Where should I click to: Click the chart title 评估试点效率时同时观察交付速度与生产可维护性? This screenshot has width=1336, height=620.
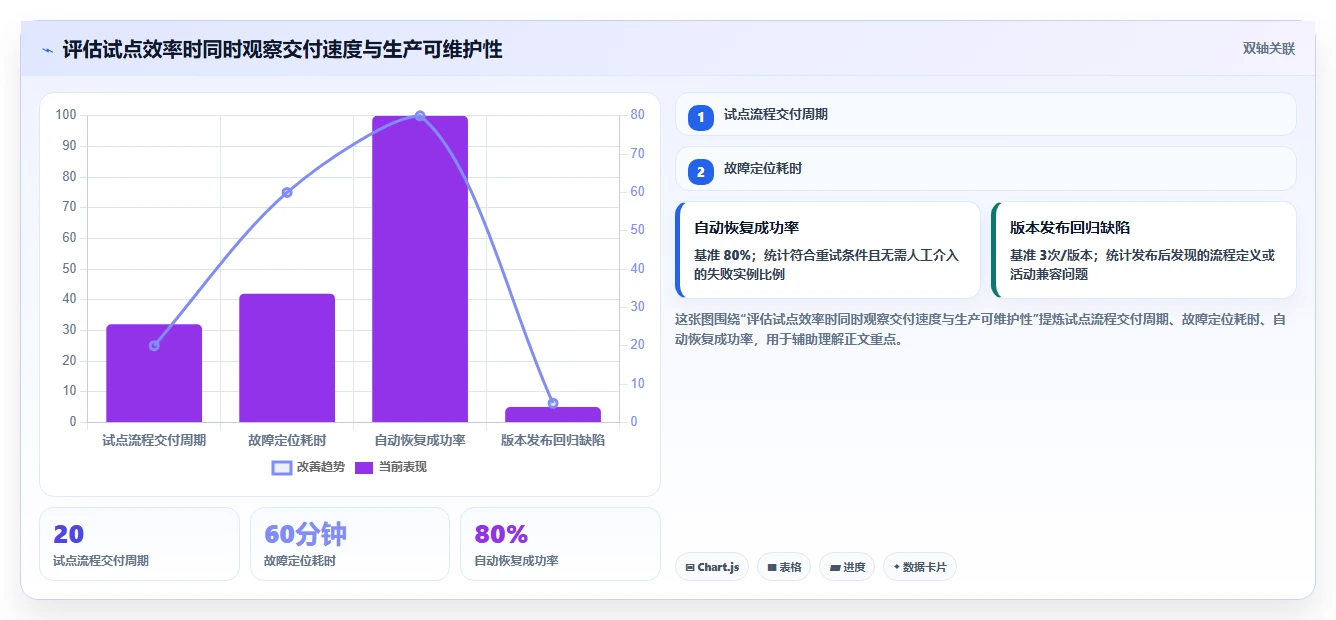(282, 49)
